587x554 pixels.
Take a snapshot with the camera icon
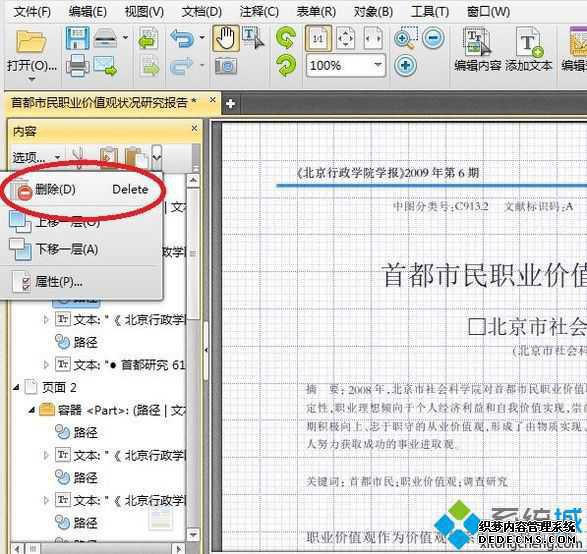coord(225,66)
